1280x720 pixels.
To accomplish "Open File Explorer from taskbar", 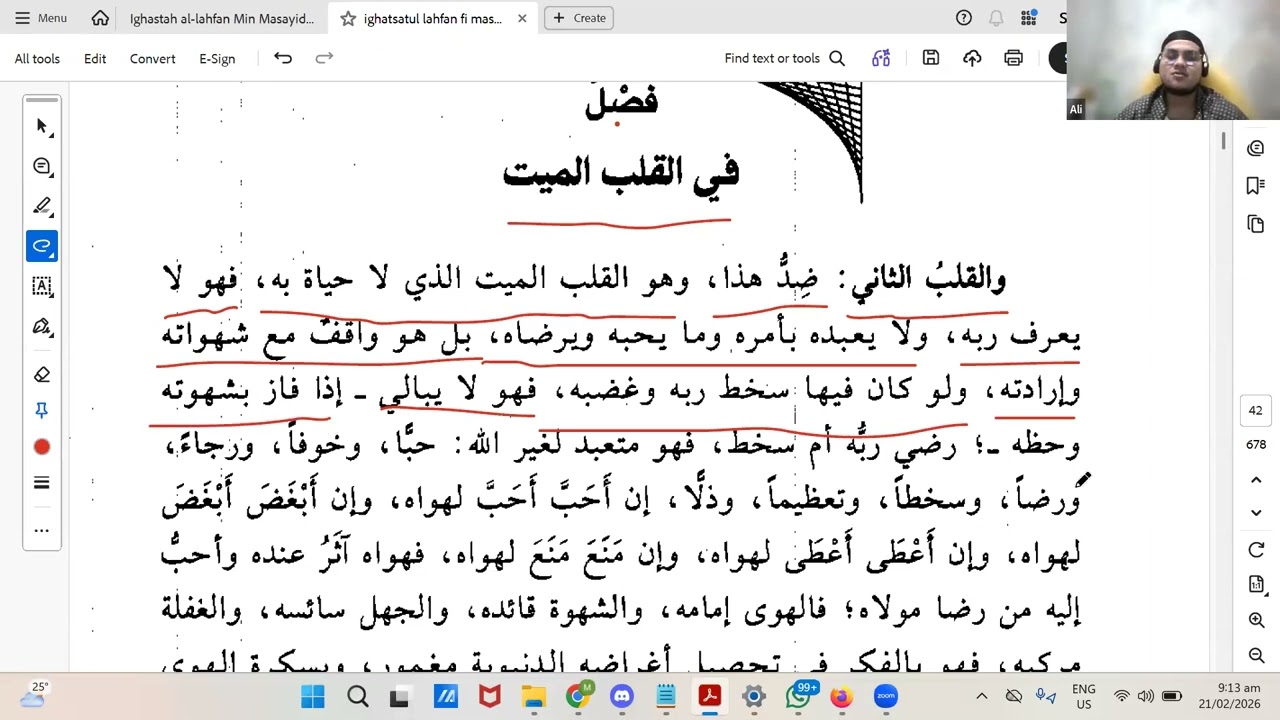I will click(533, 696).
